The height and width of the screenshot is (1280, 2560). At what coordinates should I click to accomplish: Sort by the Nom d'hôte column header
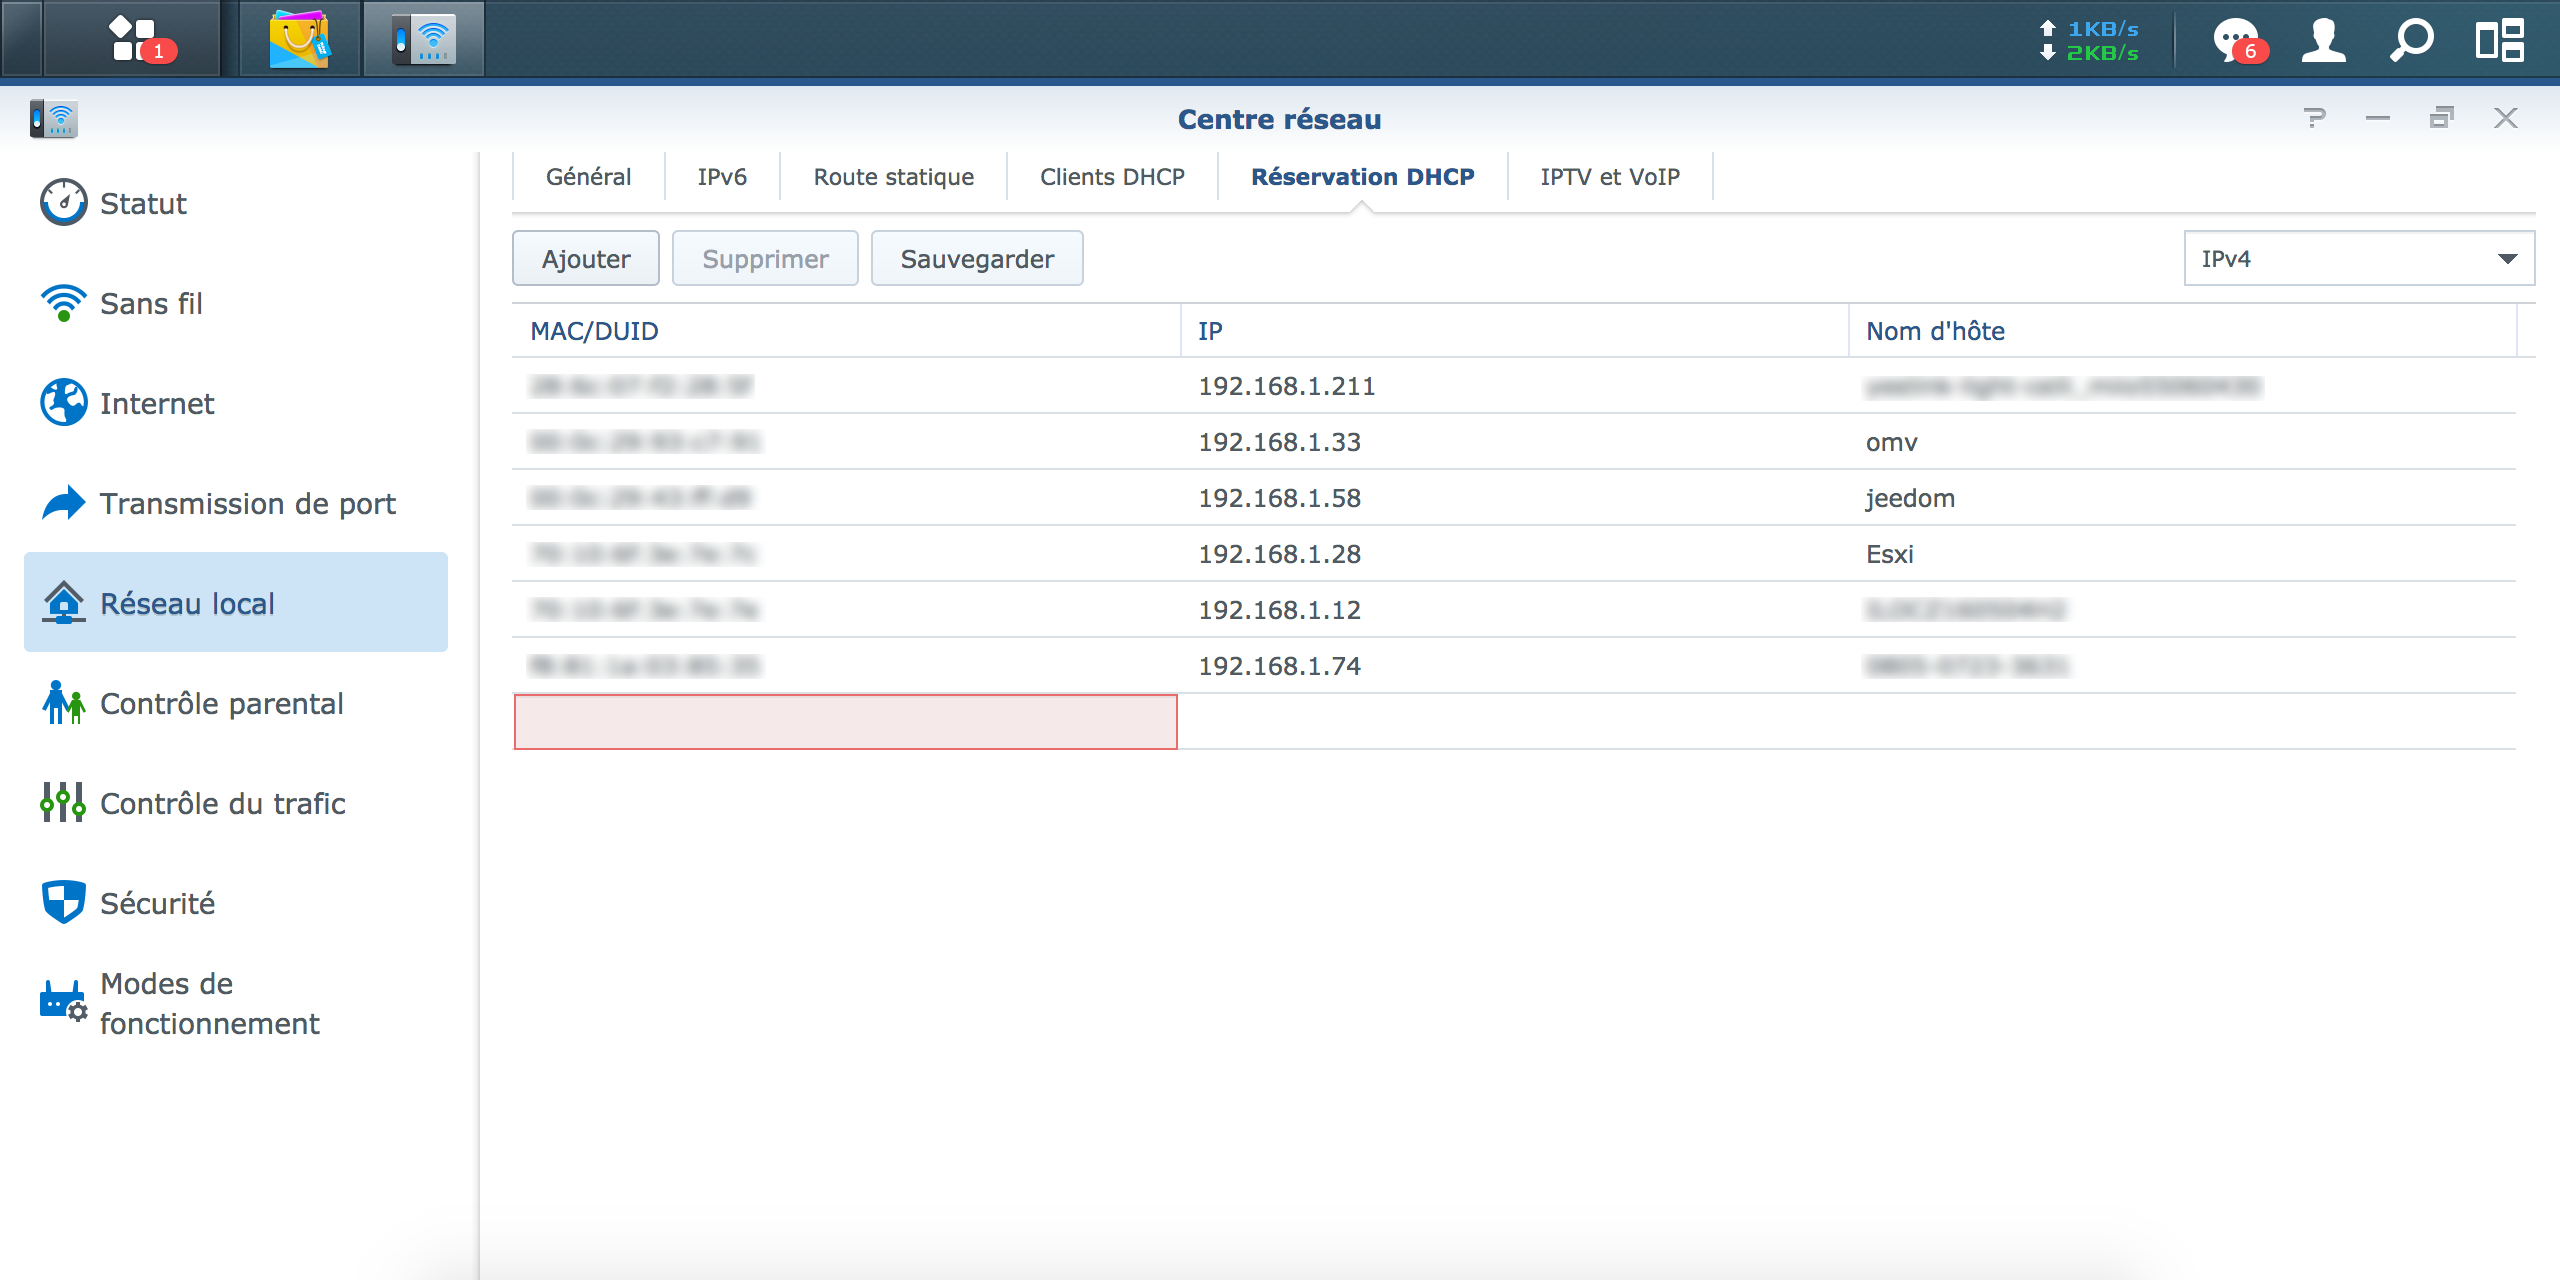point(2182,331)
